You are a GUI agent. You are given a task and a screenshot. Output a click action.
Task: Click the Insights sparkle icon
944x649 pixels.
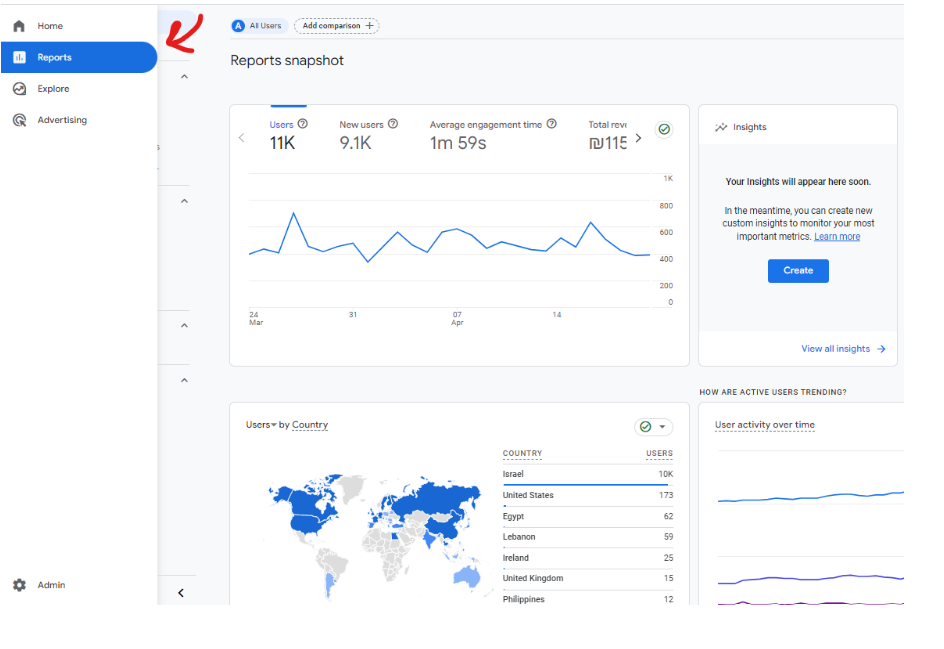coord(721,127)
